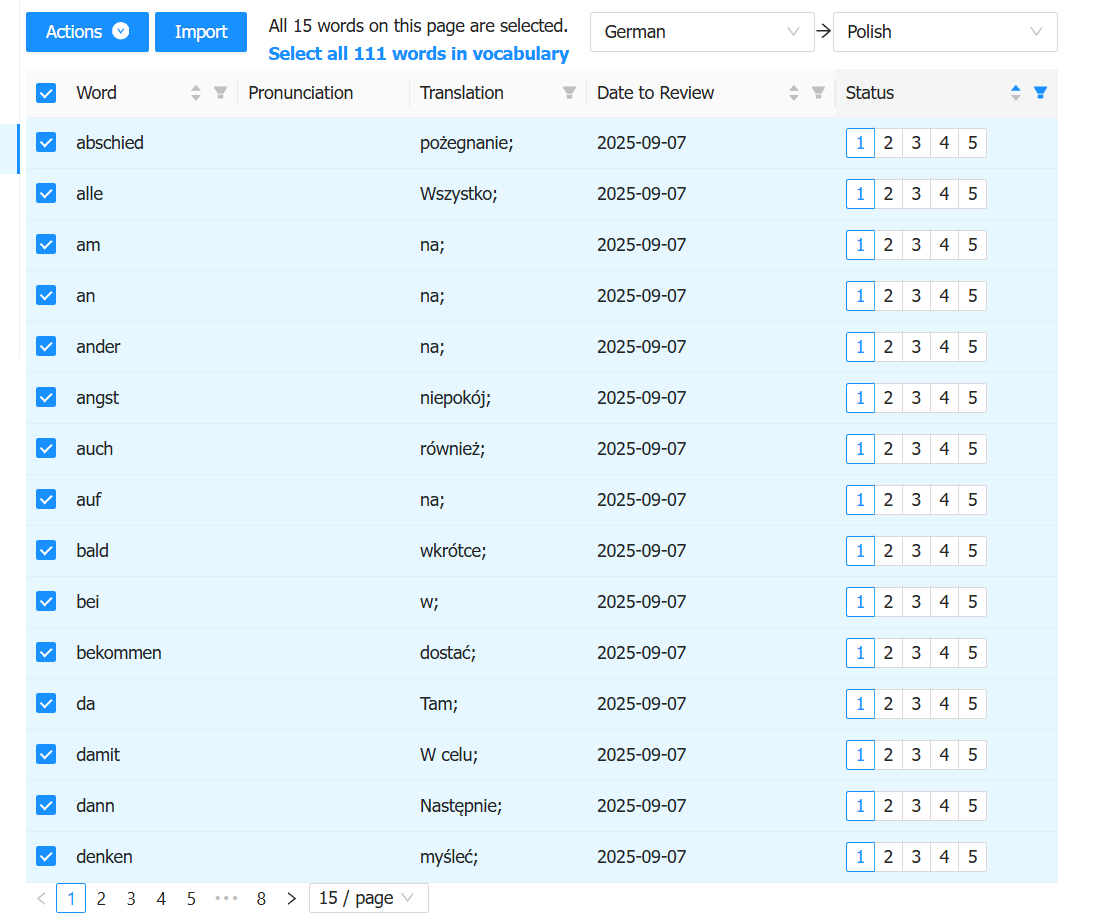Uncheck the abschied row checkbox
Screen dimensions: 1102x916
[x=46, y=143]
